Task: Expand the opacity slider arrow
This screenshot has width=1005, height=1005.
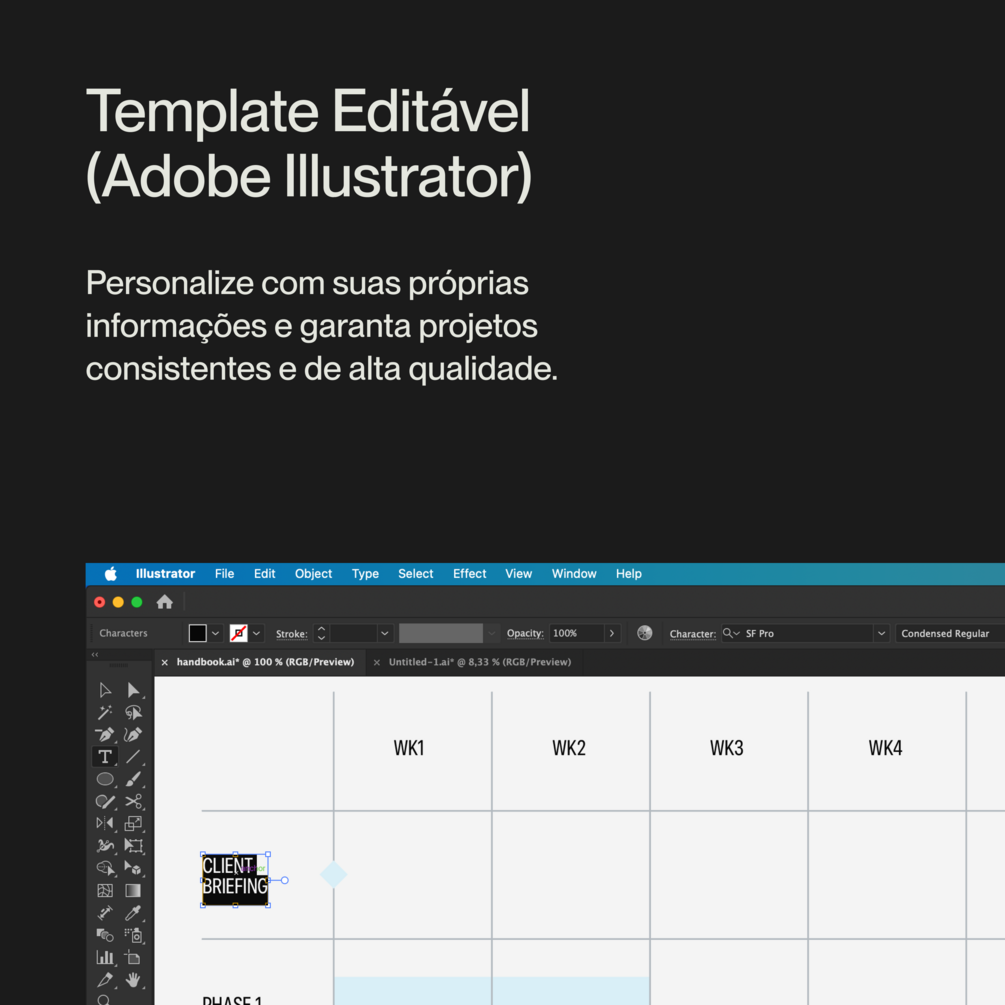Action: point(612,633)
